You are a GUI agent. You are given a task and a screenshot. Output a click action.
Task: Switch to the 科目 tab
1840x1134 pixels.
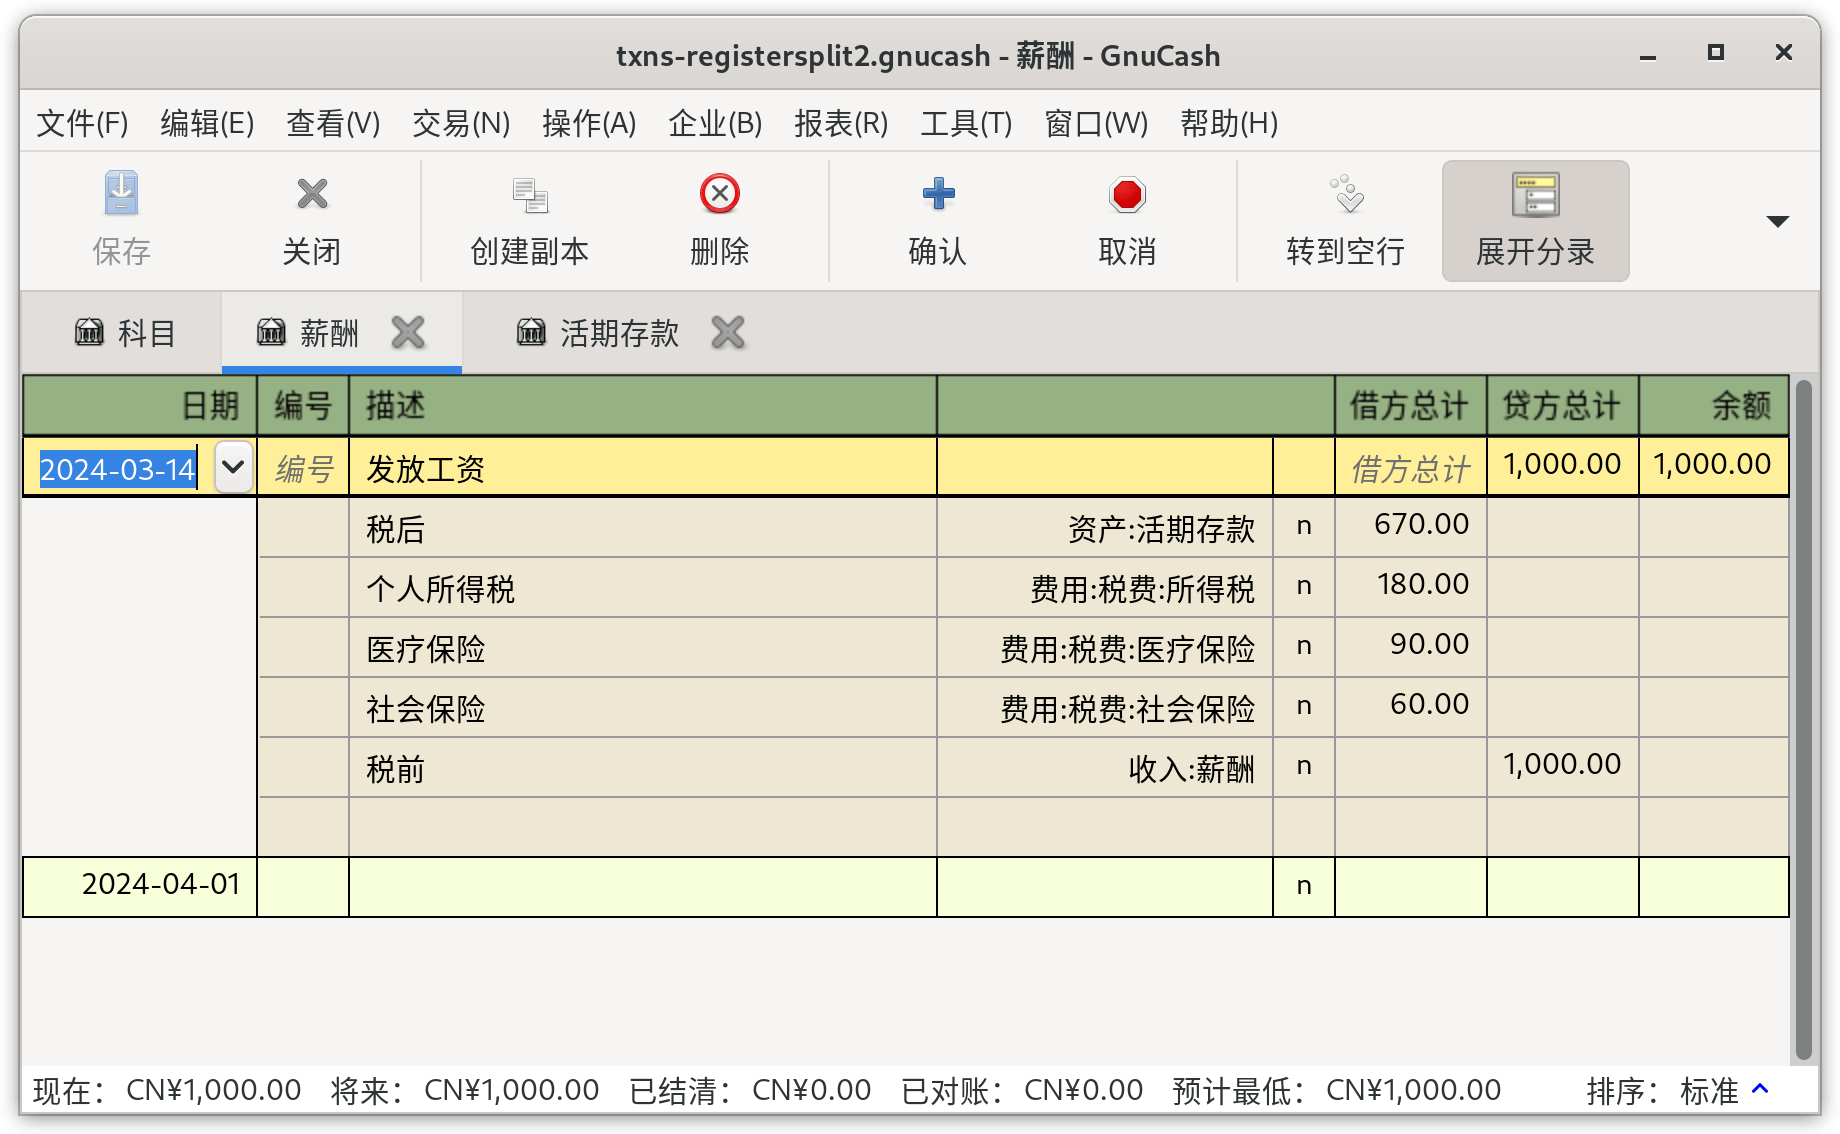click(x=124, y=332)
